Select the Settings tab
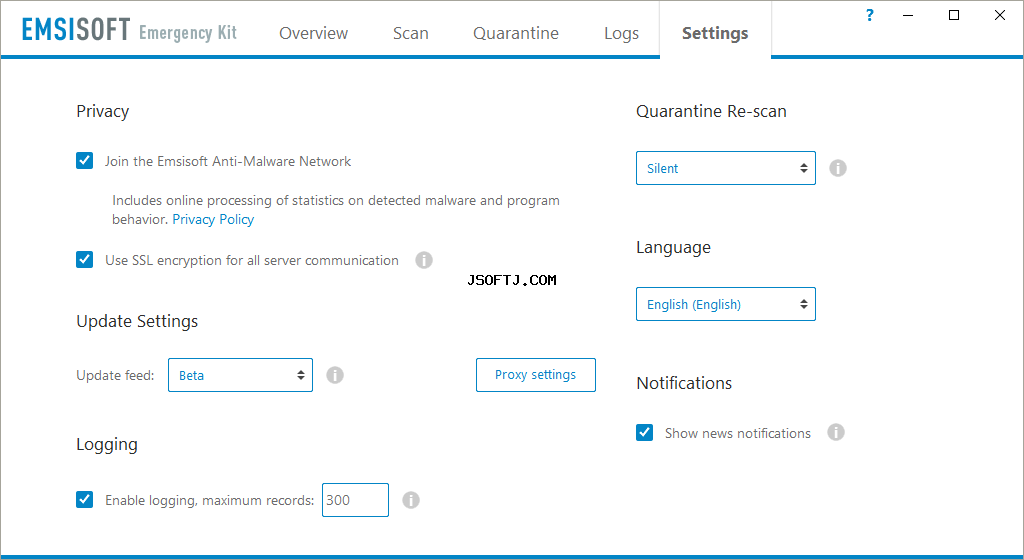This screenshot has height=560, width=1024. pos(715,33)
